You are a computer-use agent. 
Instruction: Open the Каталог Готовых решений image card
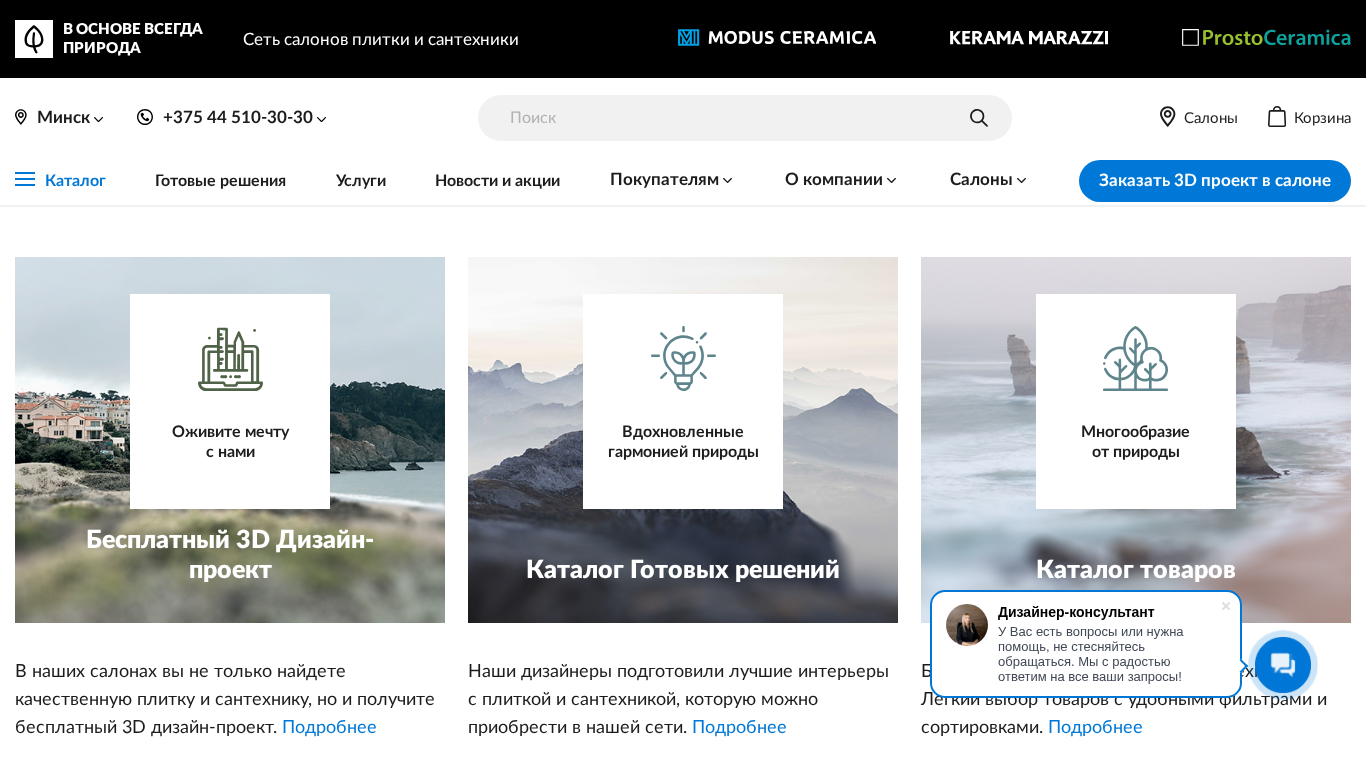pyautogui.click(x=683, y=440)
